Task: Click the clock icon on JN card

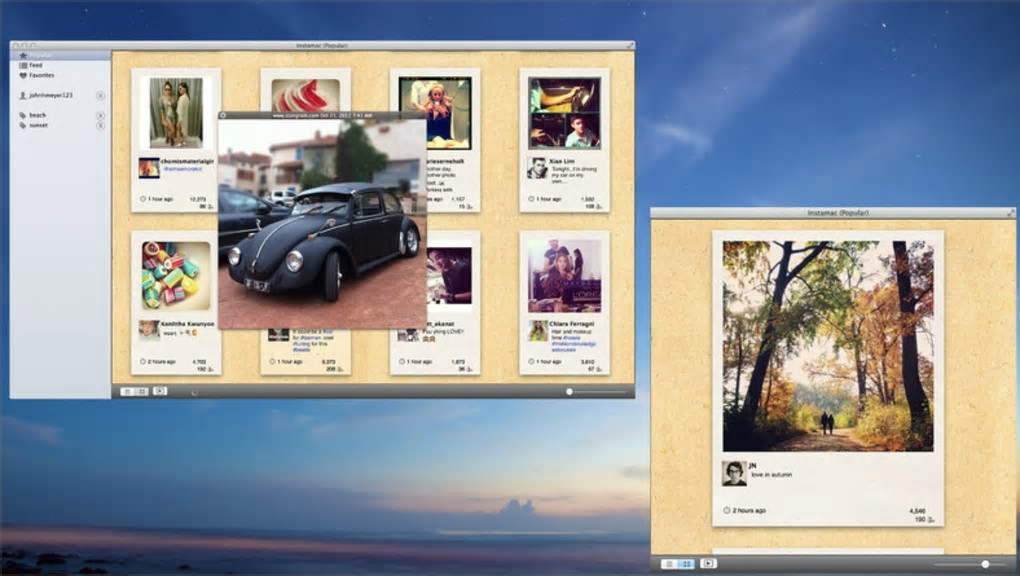Action: click(727, 510)
